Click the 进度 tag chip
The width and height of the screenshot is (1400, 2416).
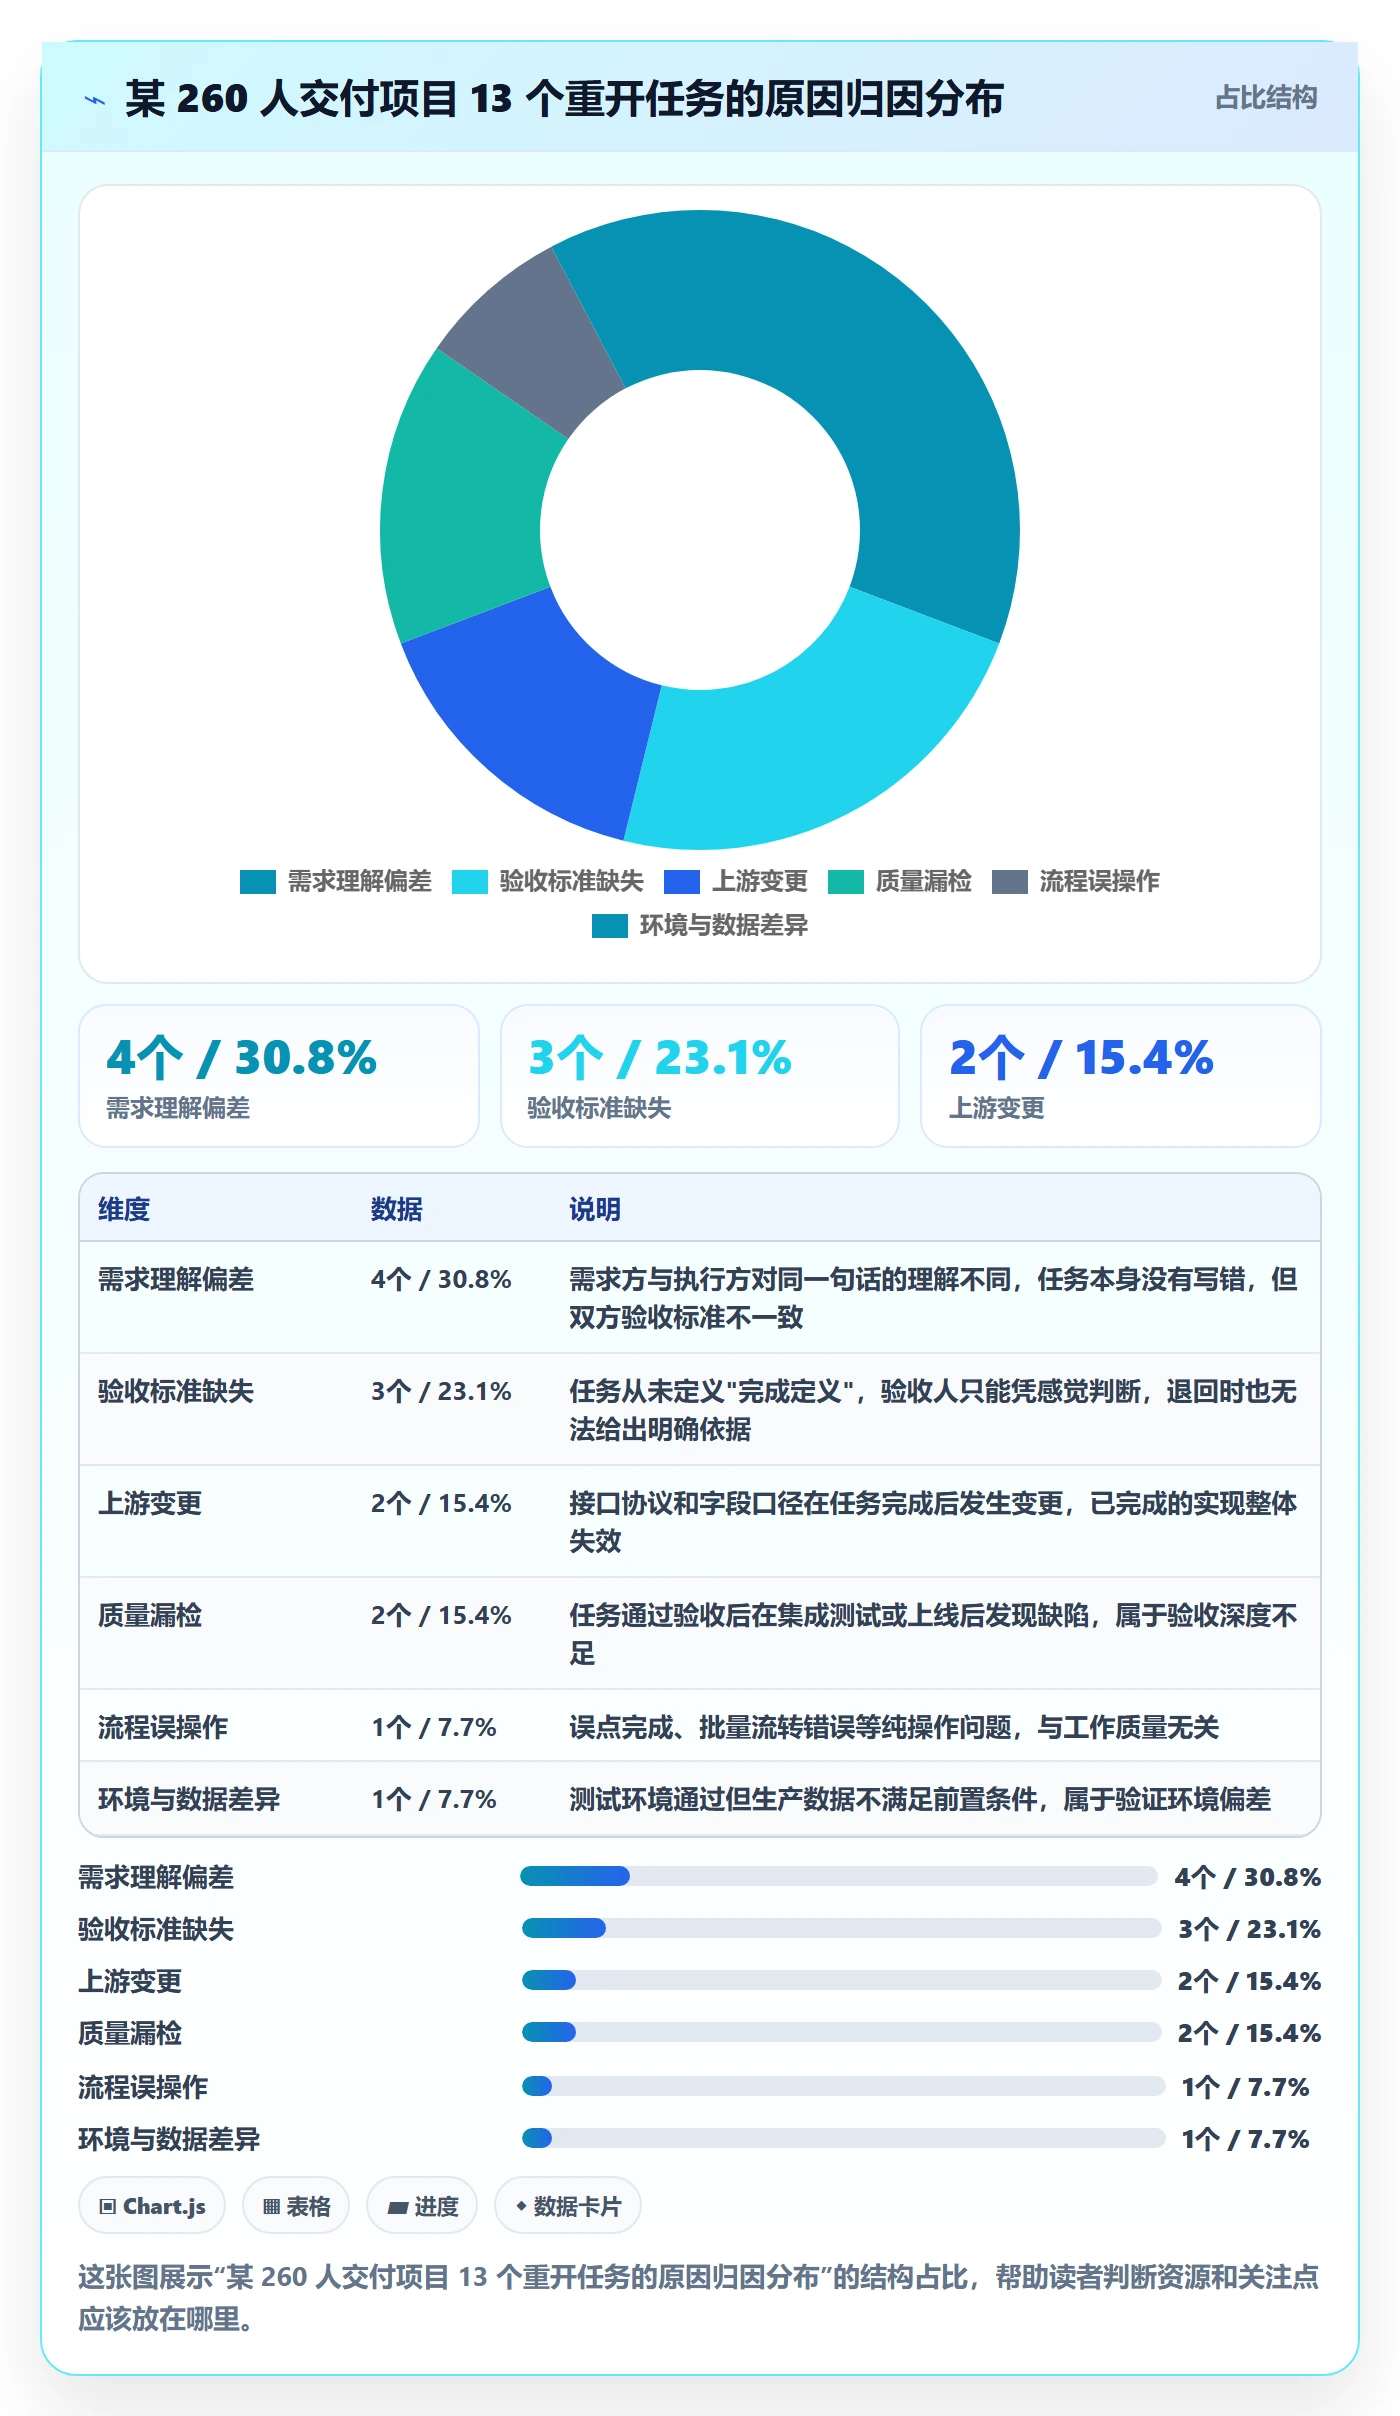click(x=422, y=2205)
